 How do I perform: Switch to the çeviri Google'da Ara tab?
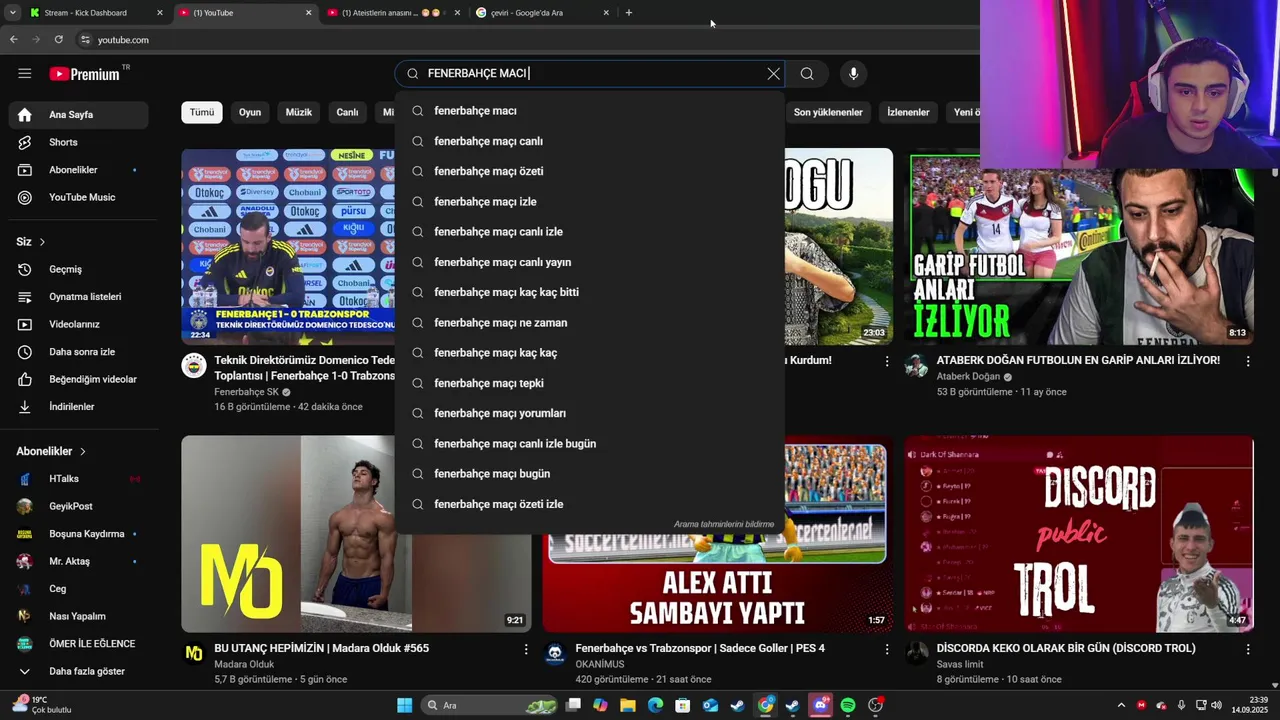click(543, 13)
